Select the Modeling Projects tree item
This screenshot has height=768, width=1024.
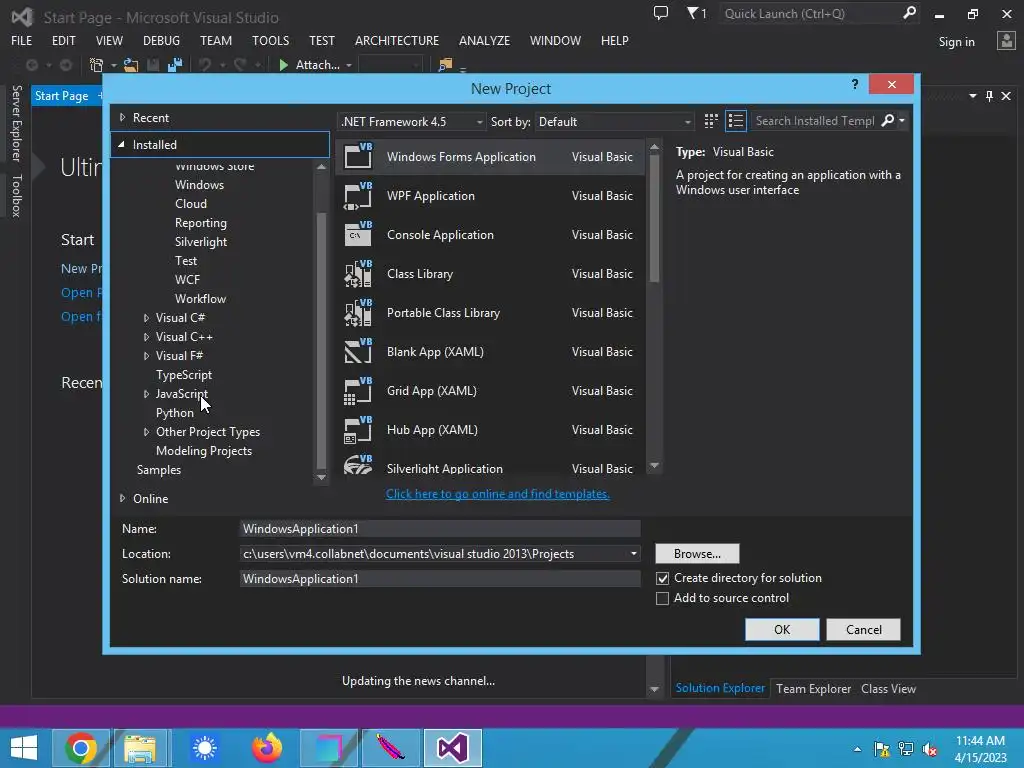(204, 451)
